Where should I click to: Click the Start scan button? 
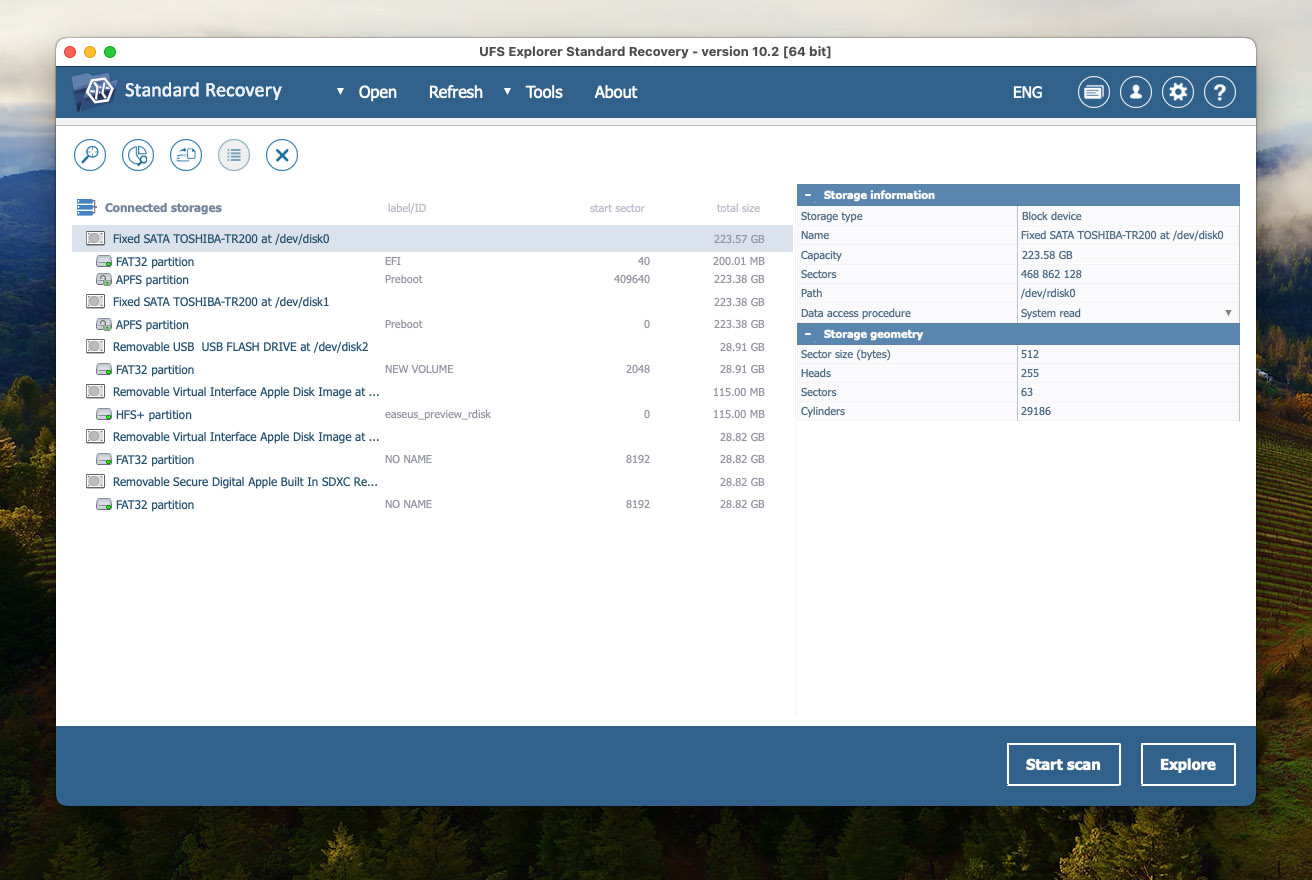(1063, 764)
